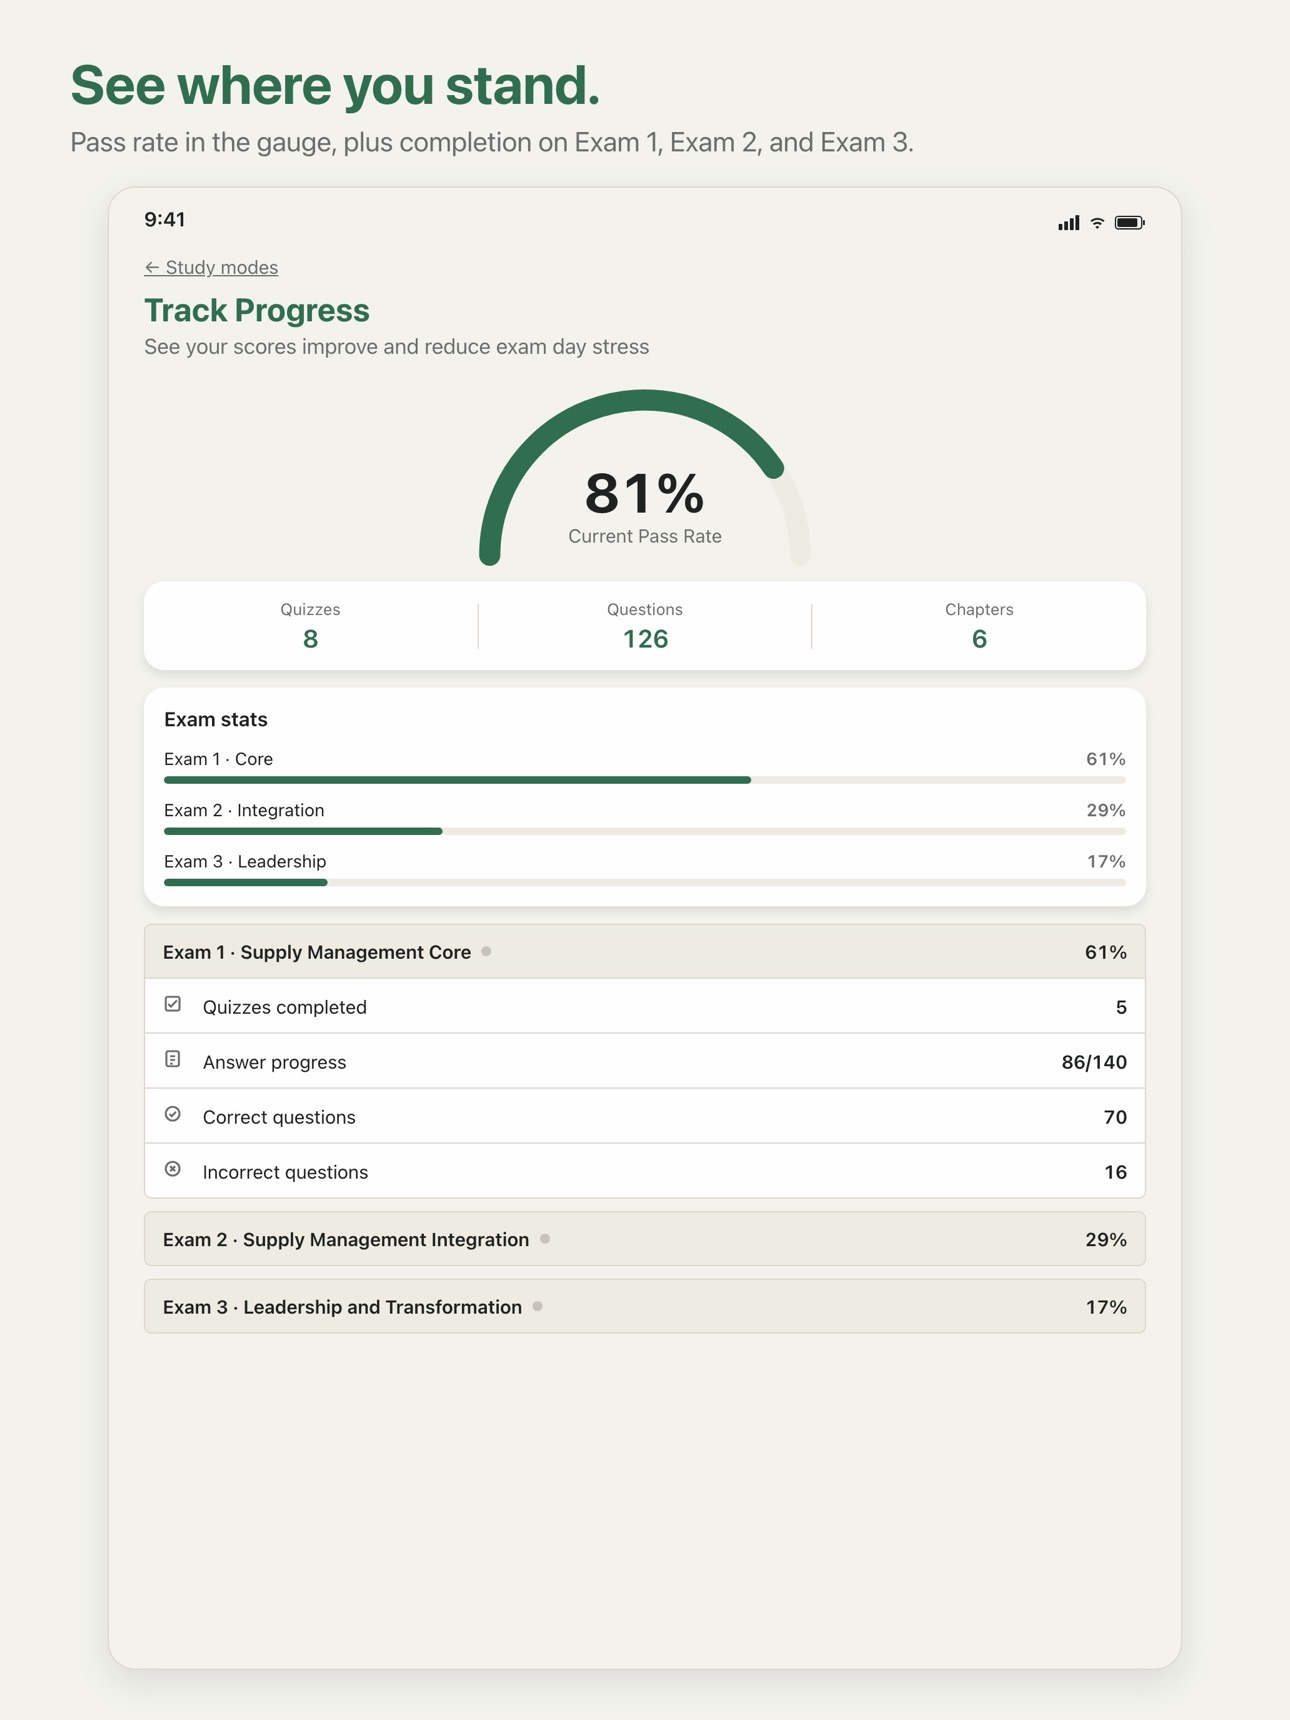Image resolution: width=1290 pixels, height=1720 pixels.
Task: Select the Quizzes stat showing 8
Action: 311,626
